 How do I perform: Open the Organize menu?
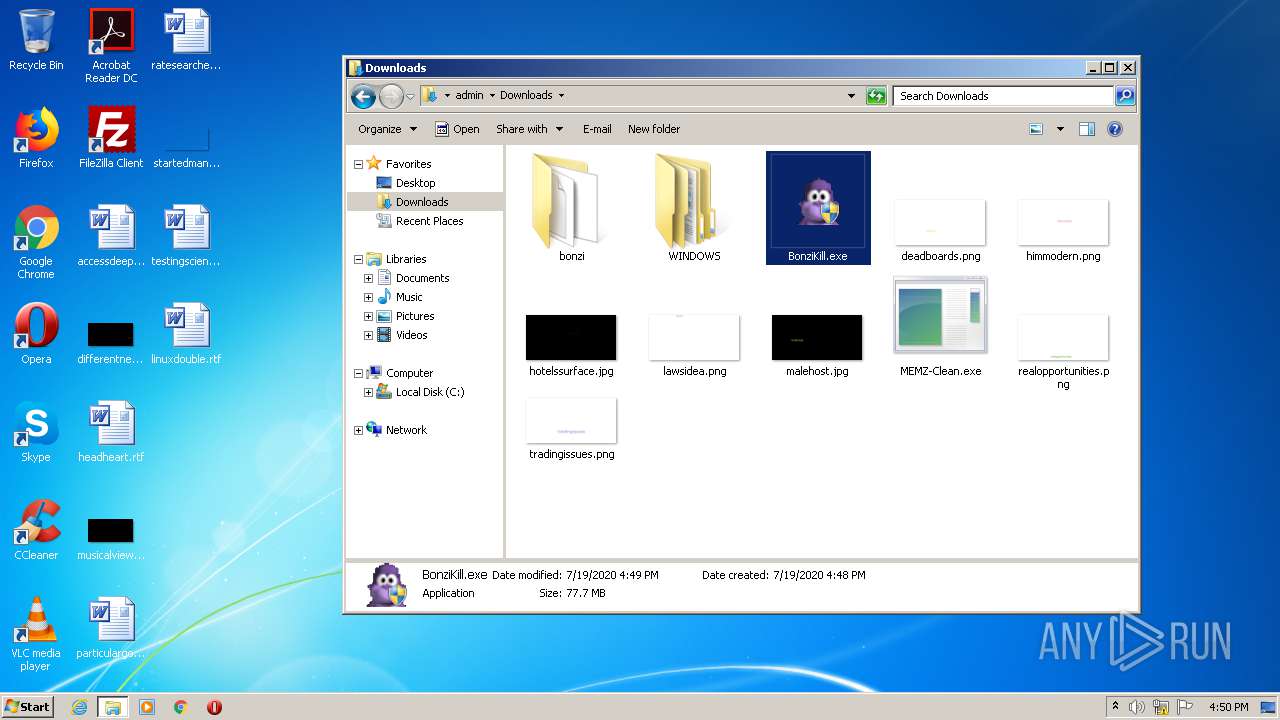pyautogui.click(x=387, y=129)
